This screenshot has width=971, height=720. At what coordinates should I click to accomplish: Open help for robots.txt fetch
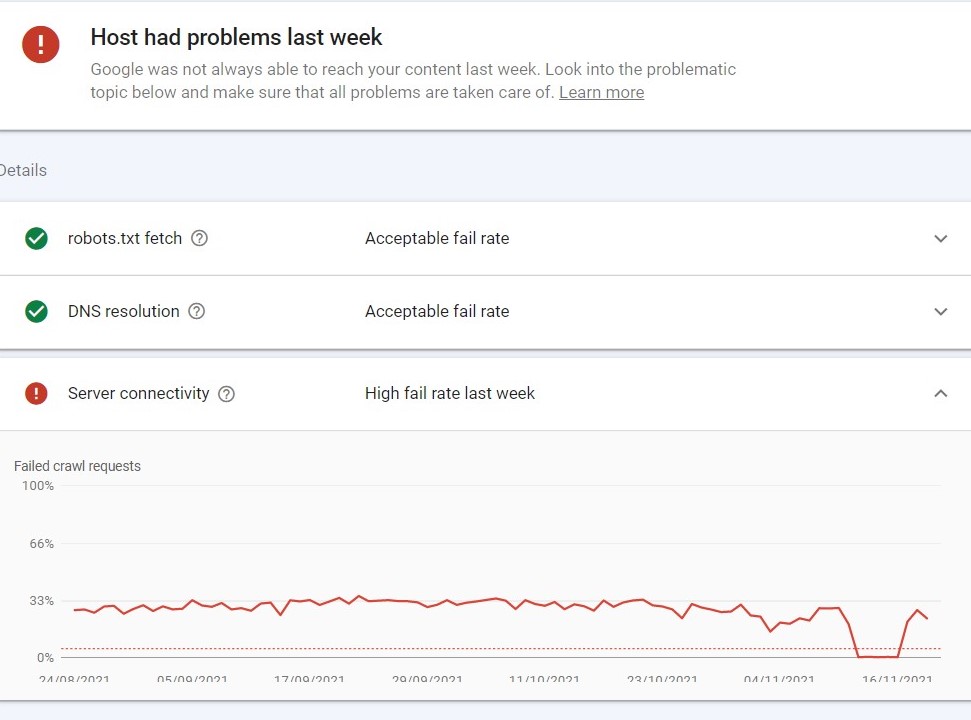[199, 238]
